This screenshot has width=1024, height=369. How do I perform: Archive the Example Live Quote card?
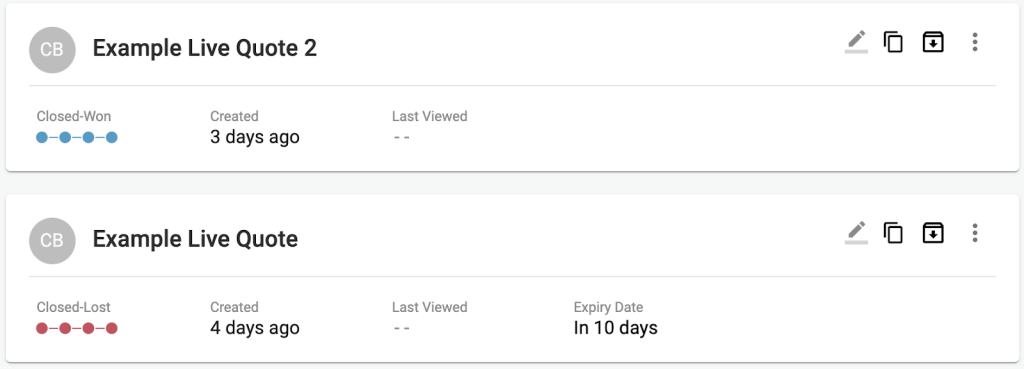[933, 233]
